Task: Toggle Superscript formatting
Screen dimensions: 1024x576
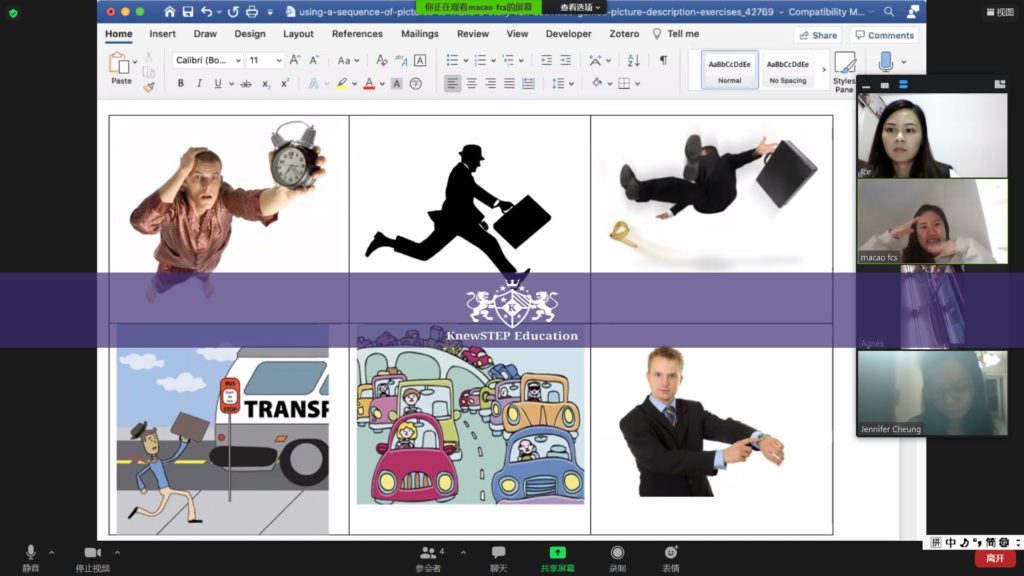Action: (285, 84)
